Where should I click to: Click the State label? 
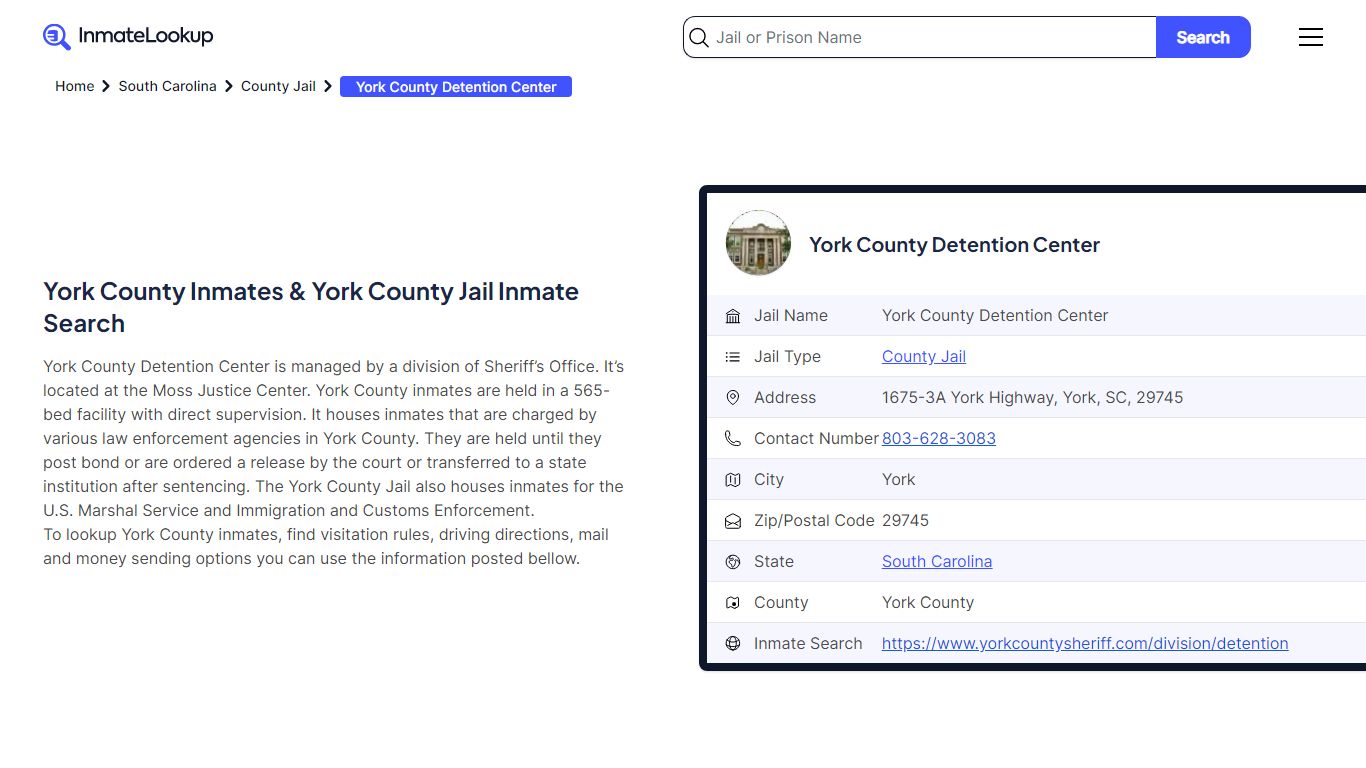pos(774,561)
